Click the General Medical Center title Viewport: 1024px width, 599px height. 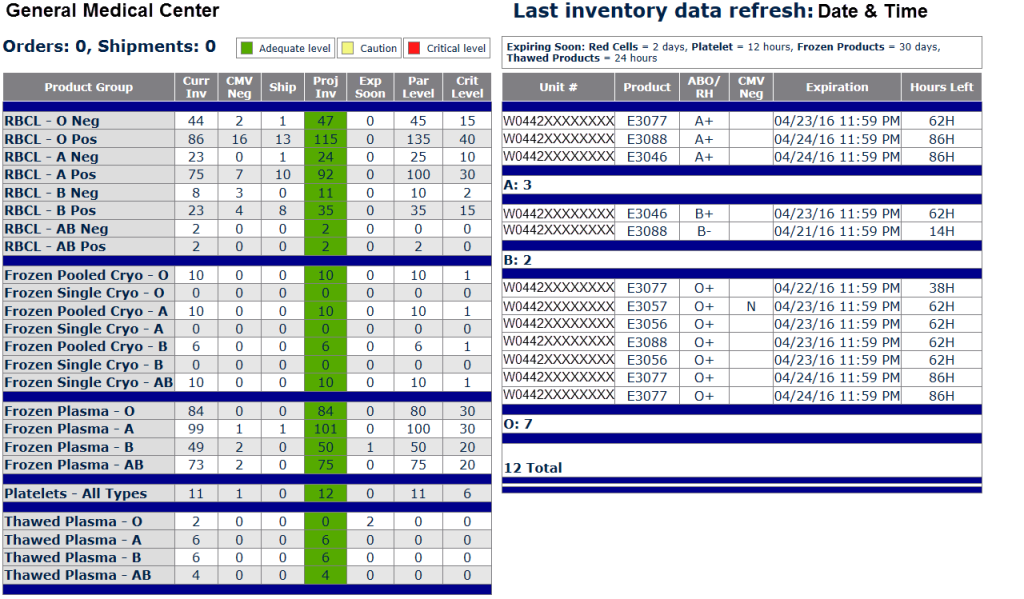point(112,12)
